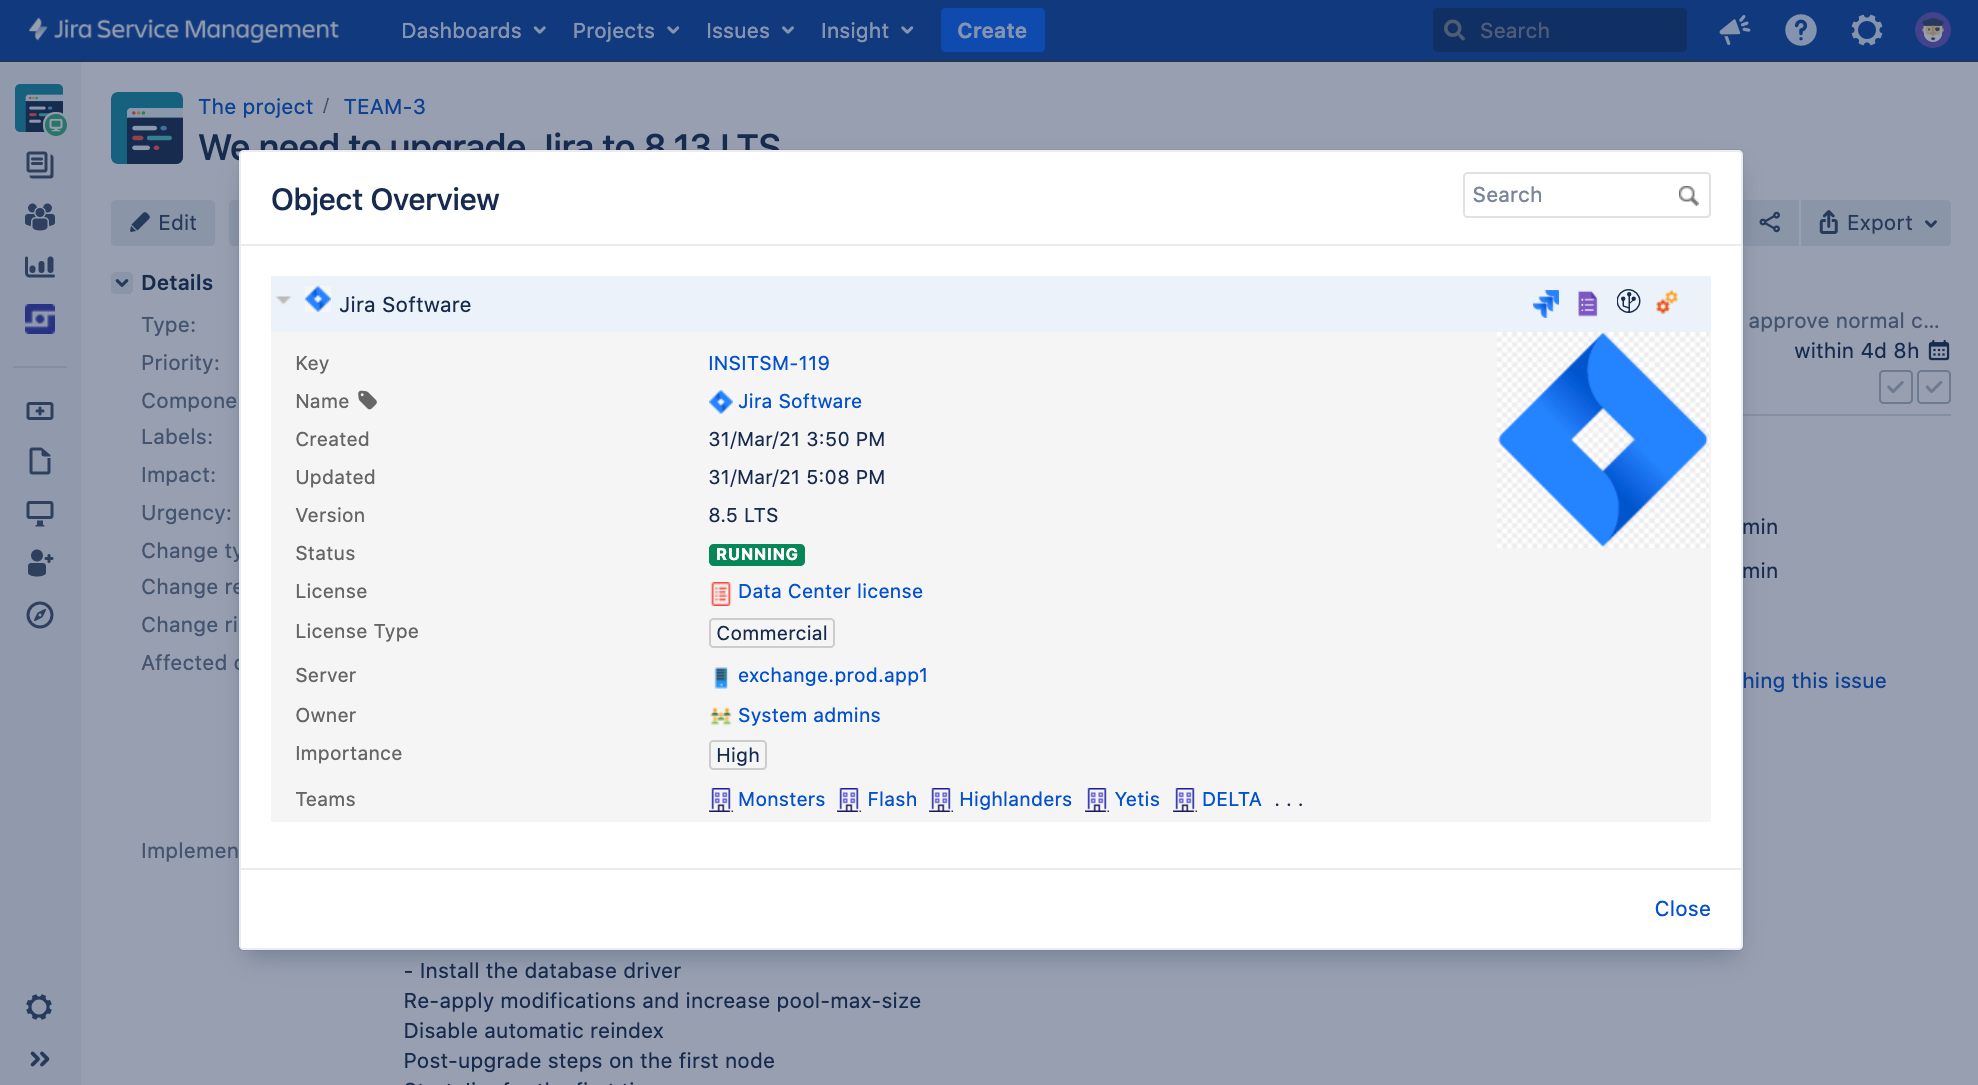Click the tag icon beside Name label
Screen dimensions: 1978x1085
pos(368,400)
